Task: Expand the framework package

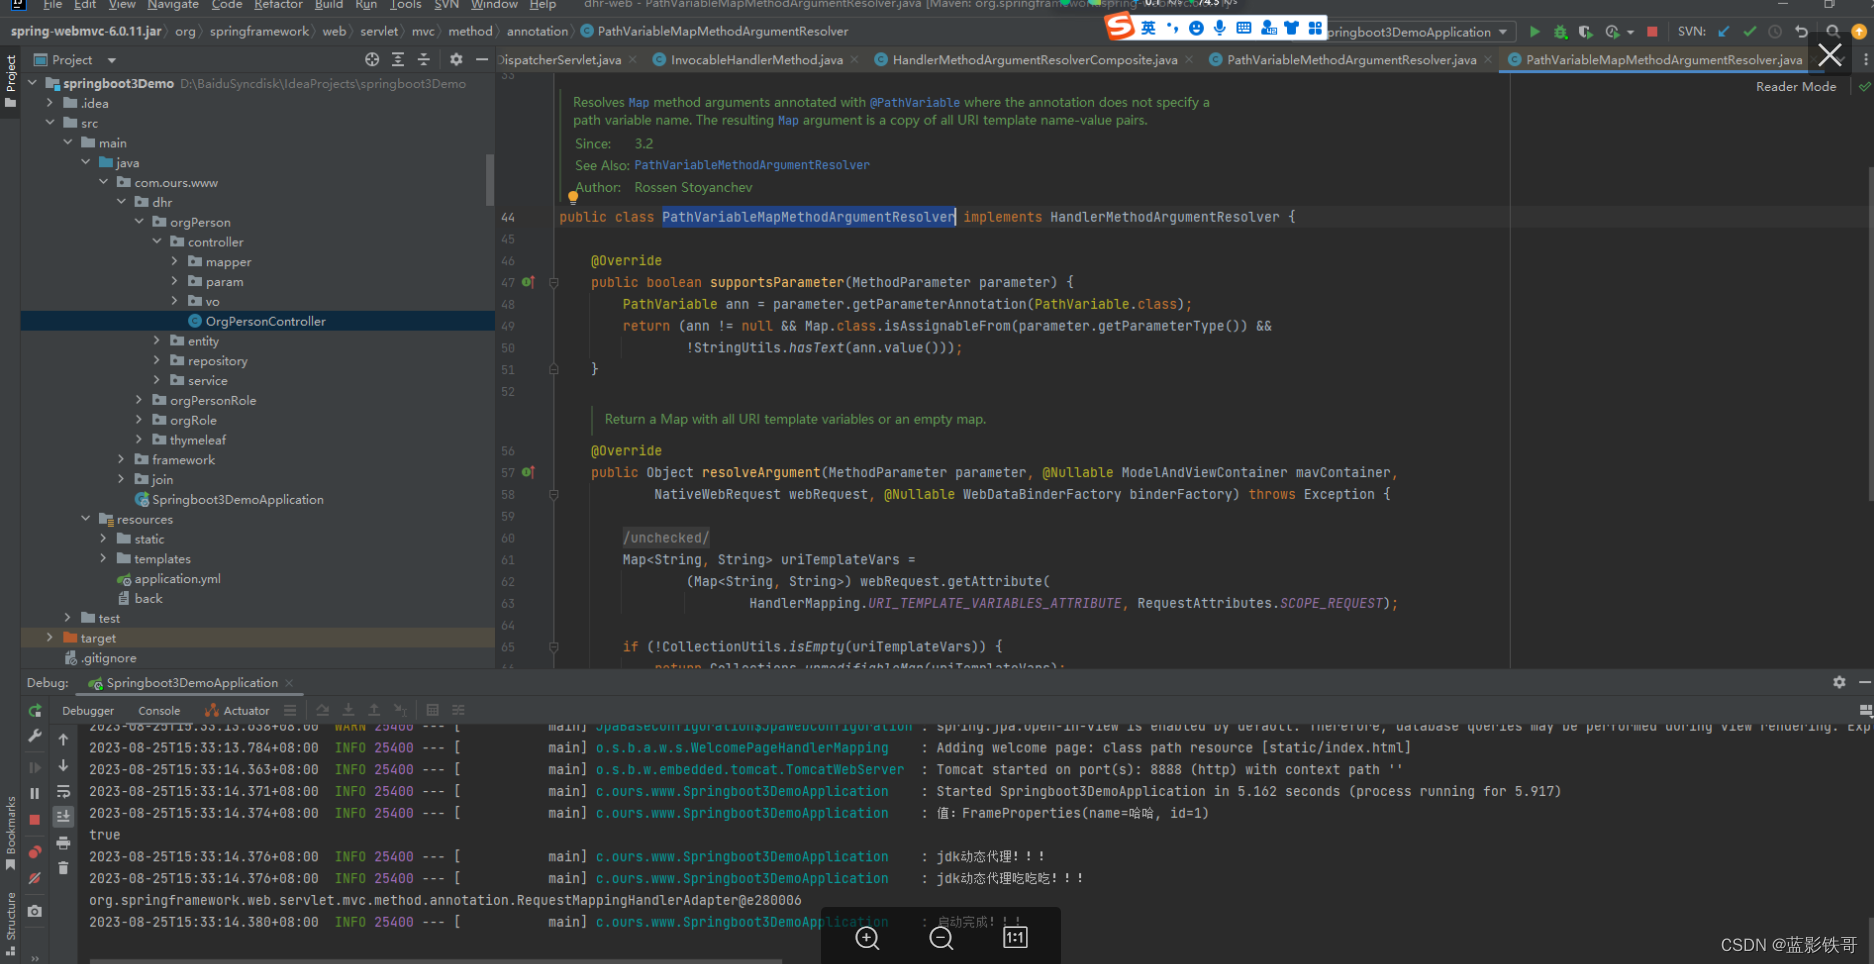Action: coord(121,460)
